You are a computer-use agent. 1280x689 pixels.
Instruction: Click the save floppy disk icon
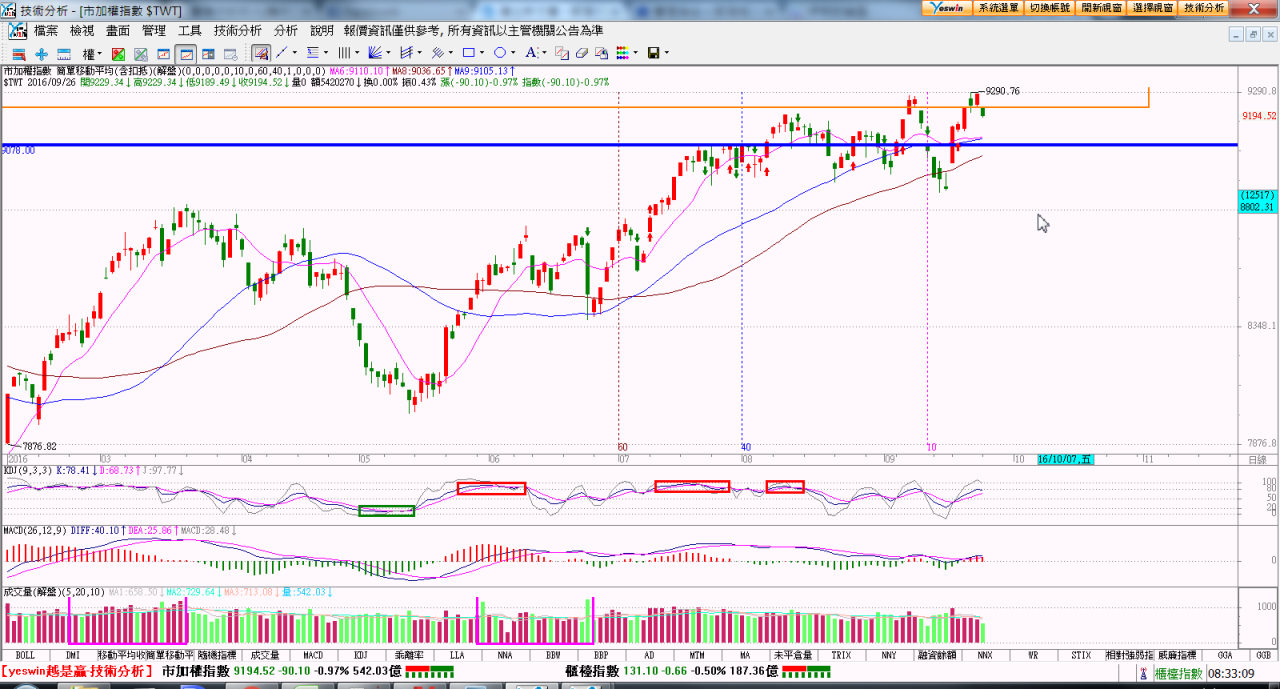click(653, 53)
